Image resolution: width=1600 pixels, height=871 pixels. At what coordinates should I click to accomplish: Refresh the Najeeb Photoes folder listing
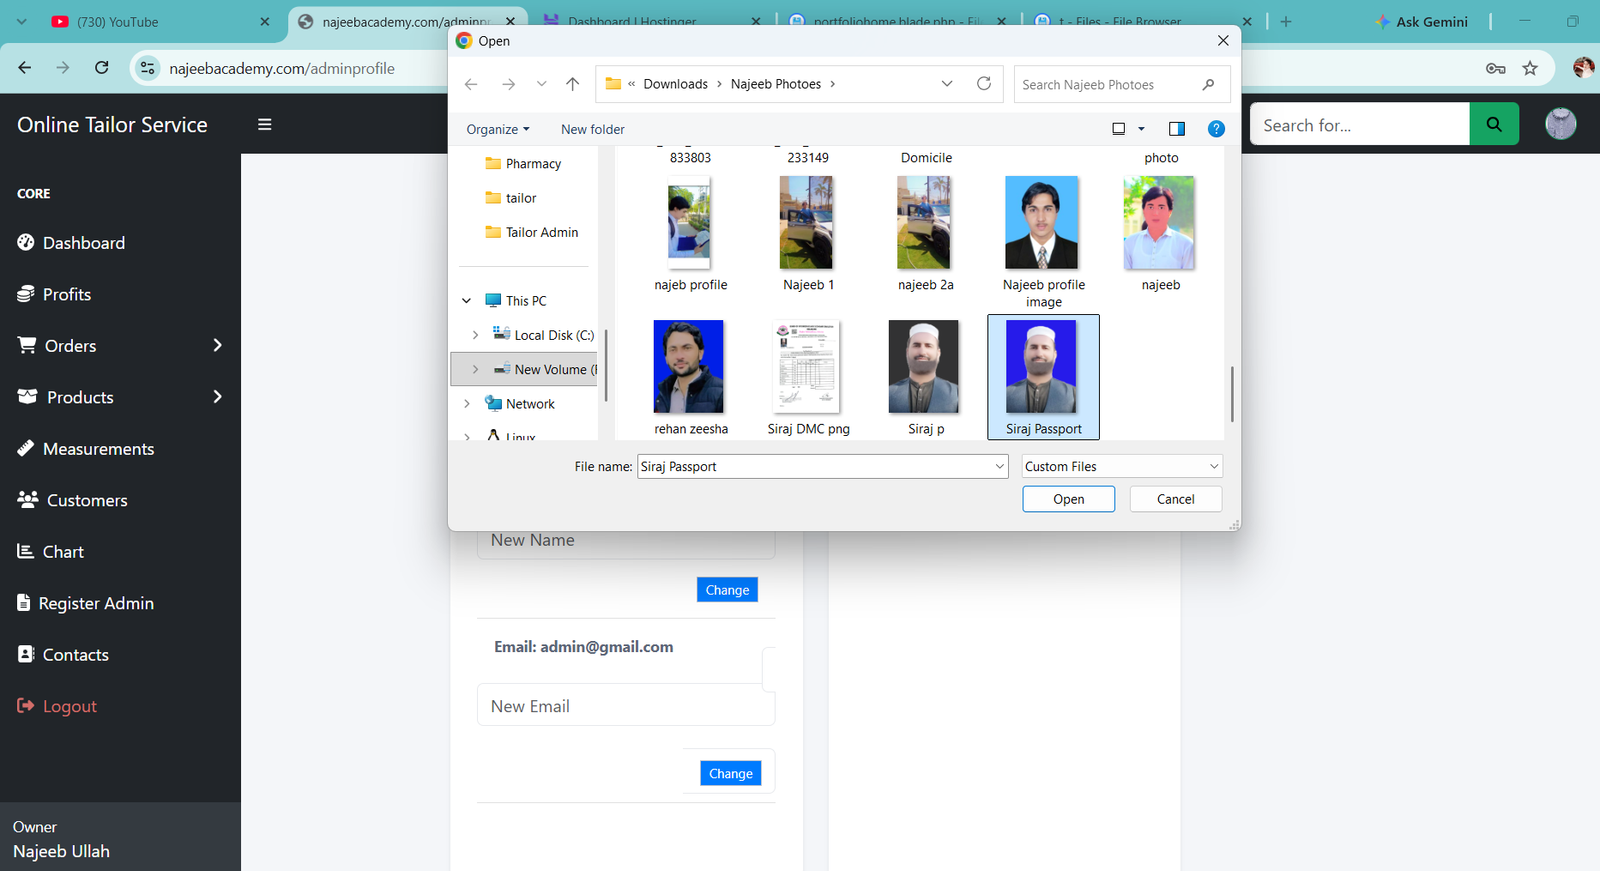pos(984,84)
